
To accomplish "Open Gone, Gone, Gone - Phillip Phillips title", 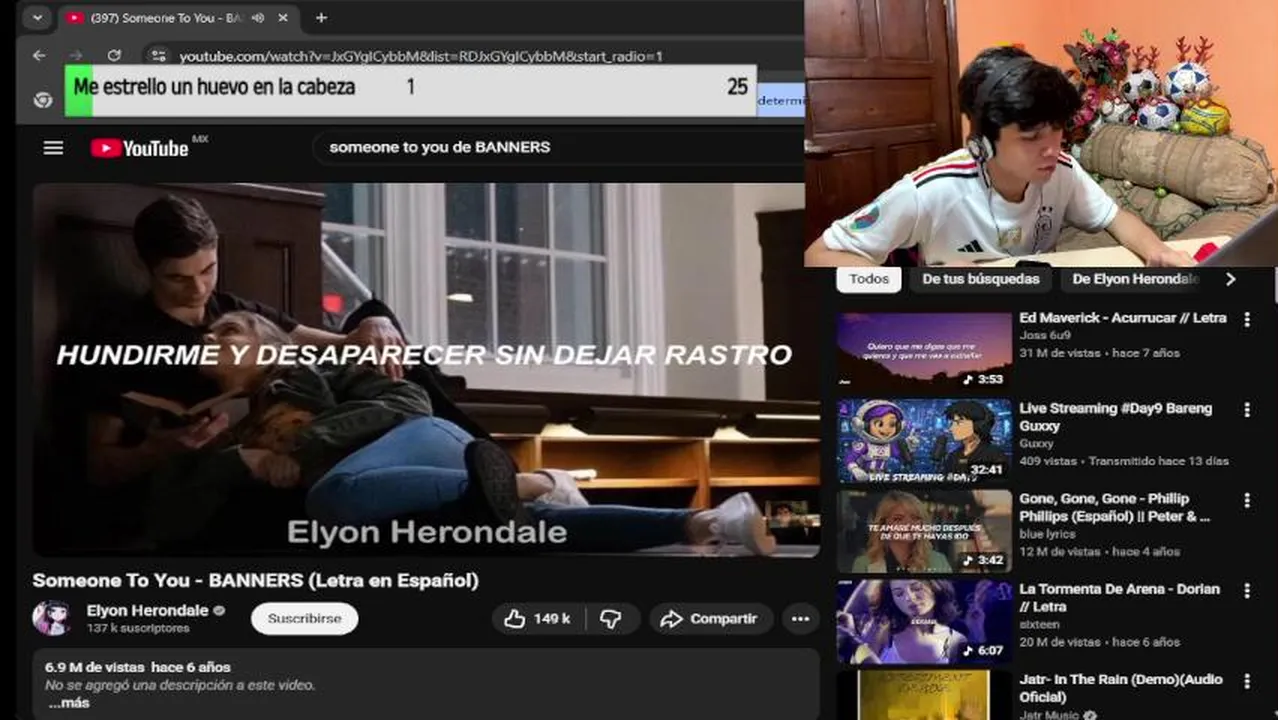I will tap(1114, 508).
